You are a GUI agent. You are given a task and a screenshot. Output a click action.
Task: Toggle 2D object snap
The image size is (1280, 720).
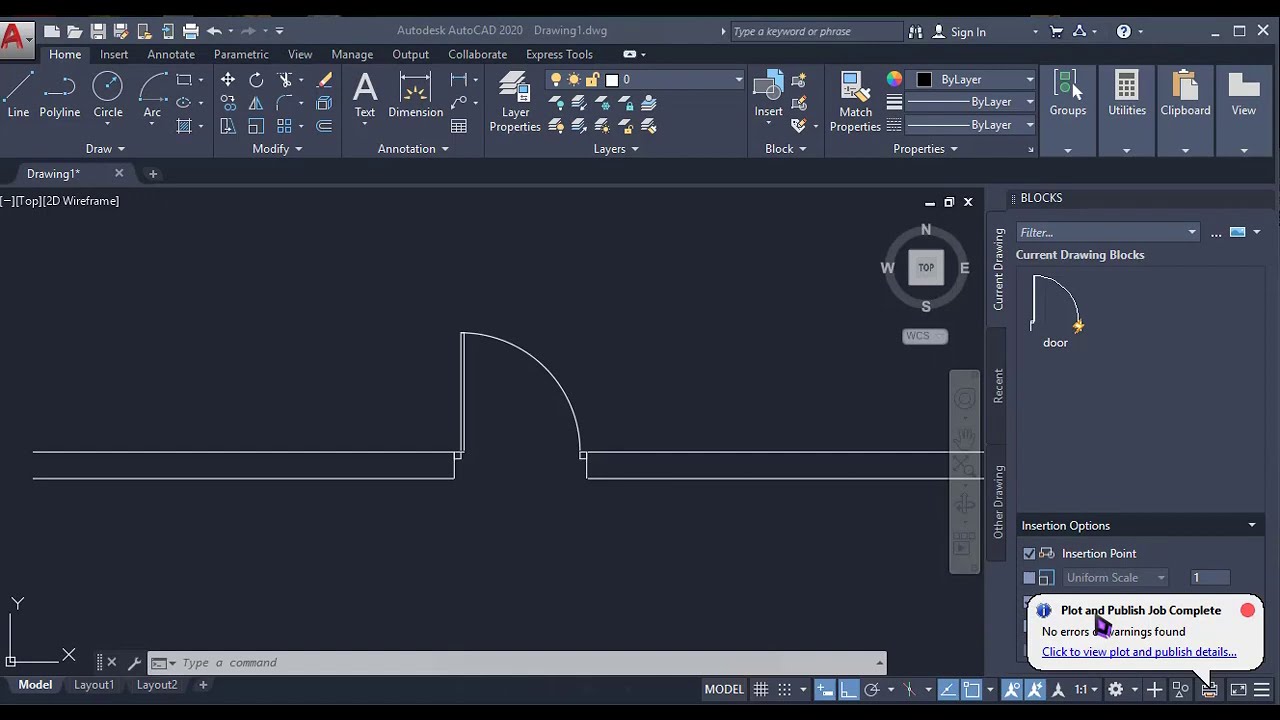coord(971,689)
